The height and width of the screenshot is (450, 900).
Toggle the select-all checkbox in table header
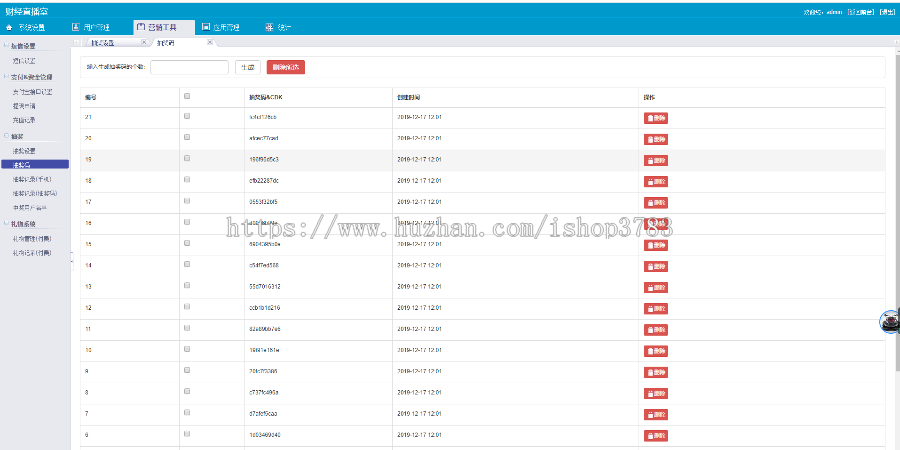[187, 96]
